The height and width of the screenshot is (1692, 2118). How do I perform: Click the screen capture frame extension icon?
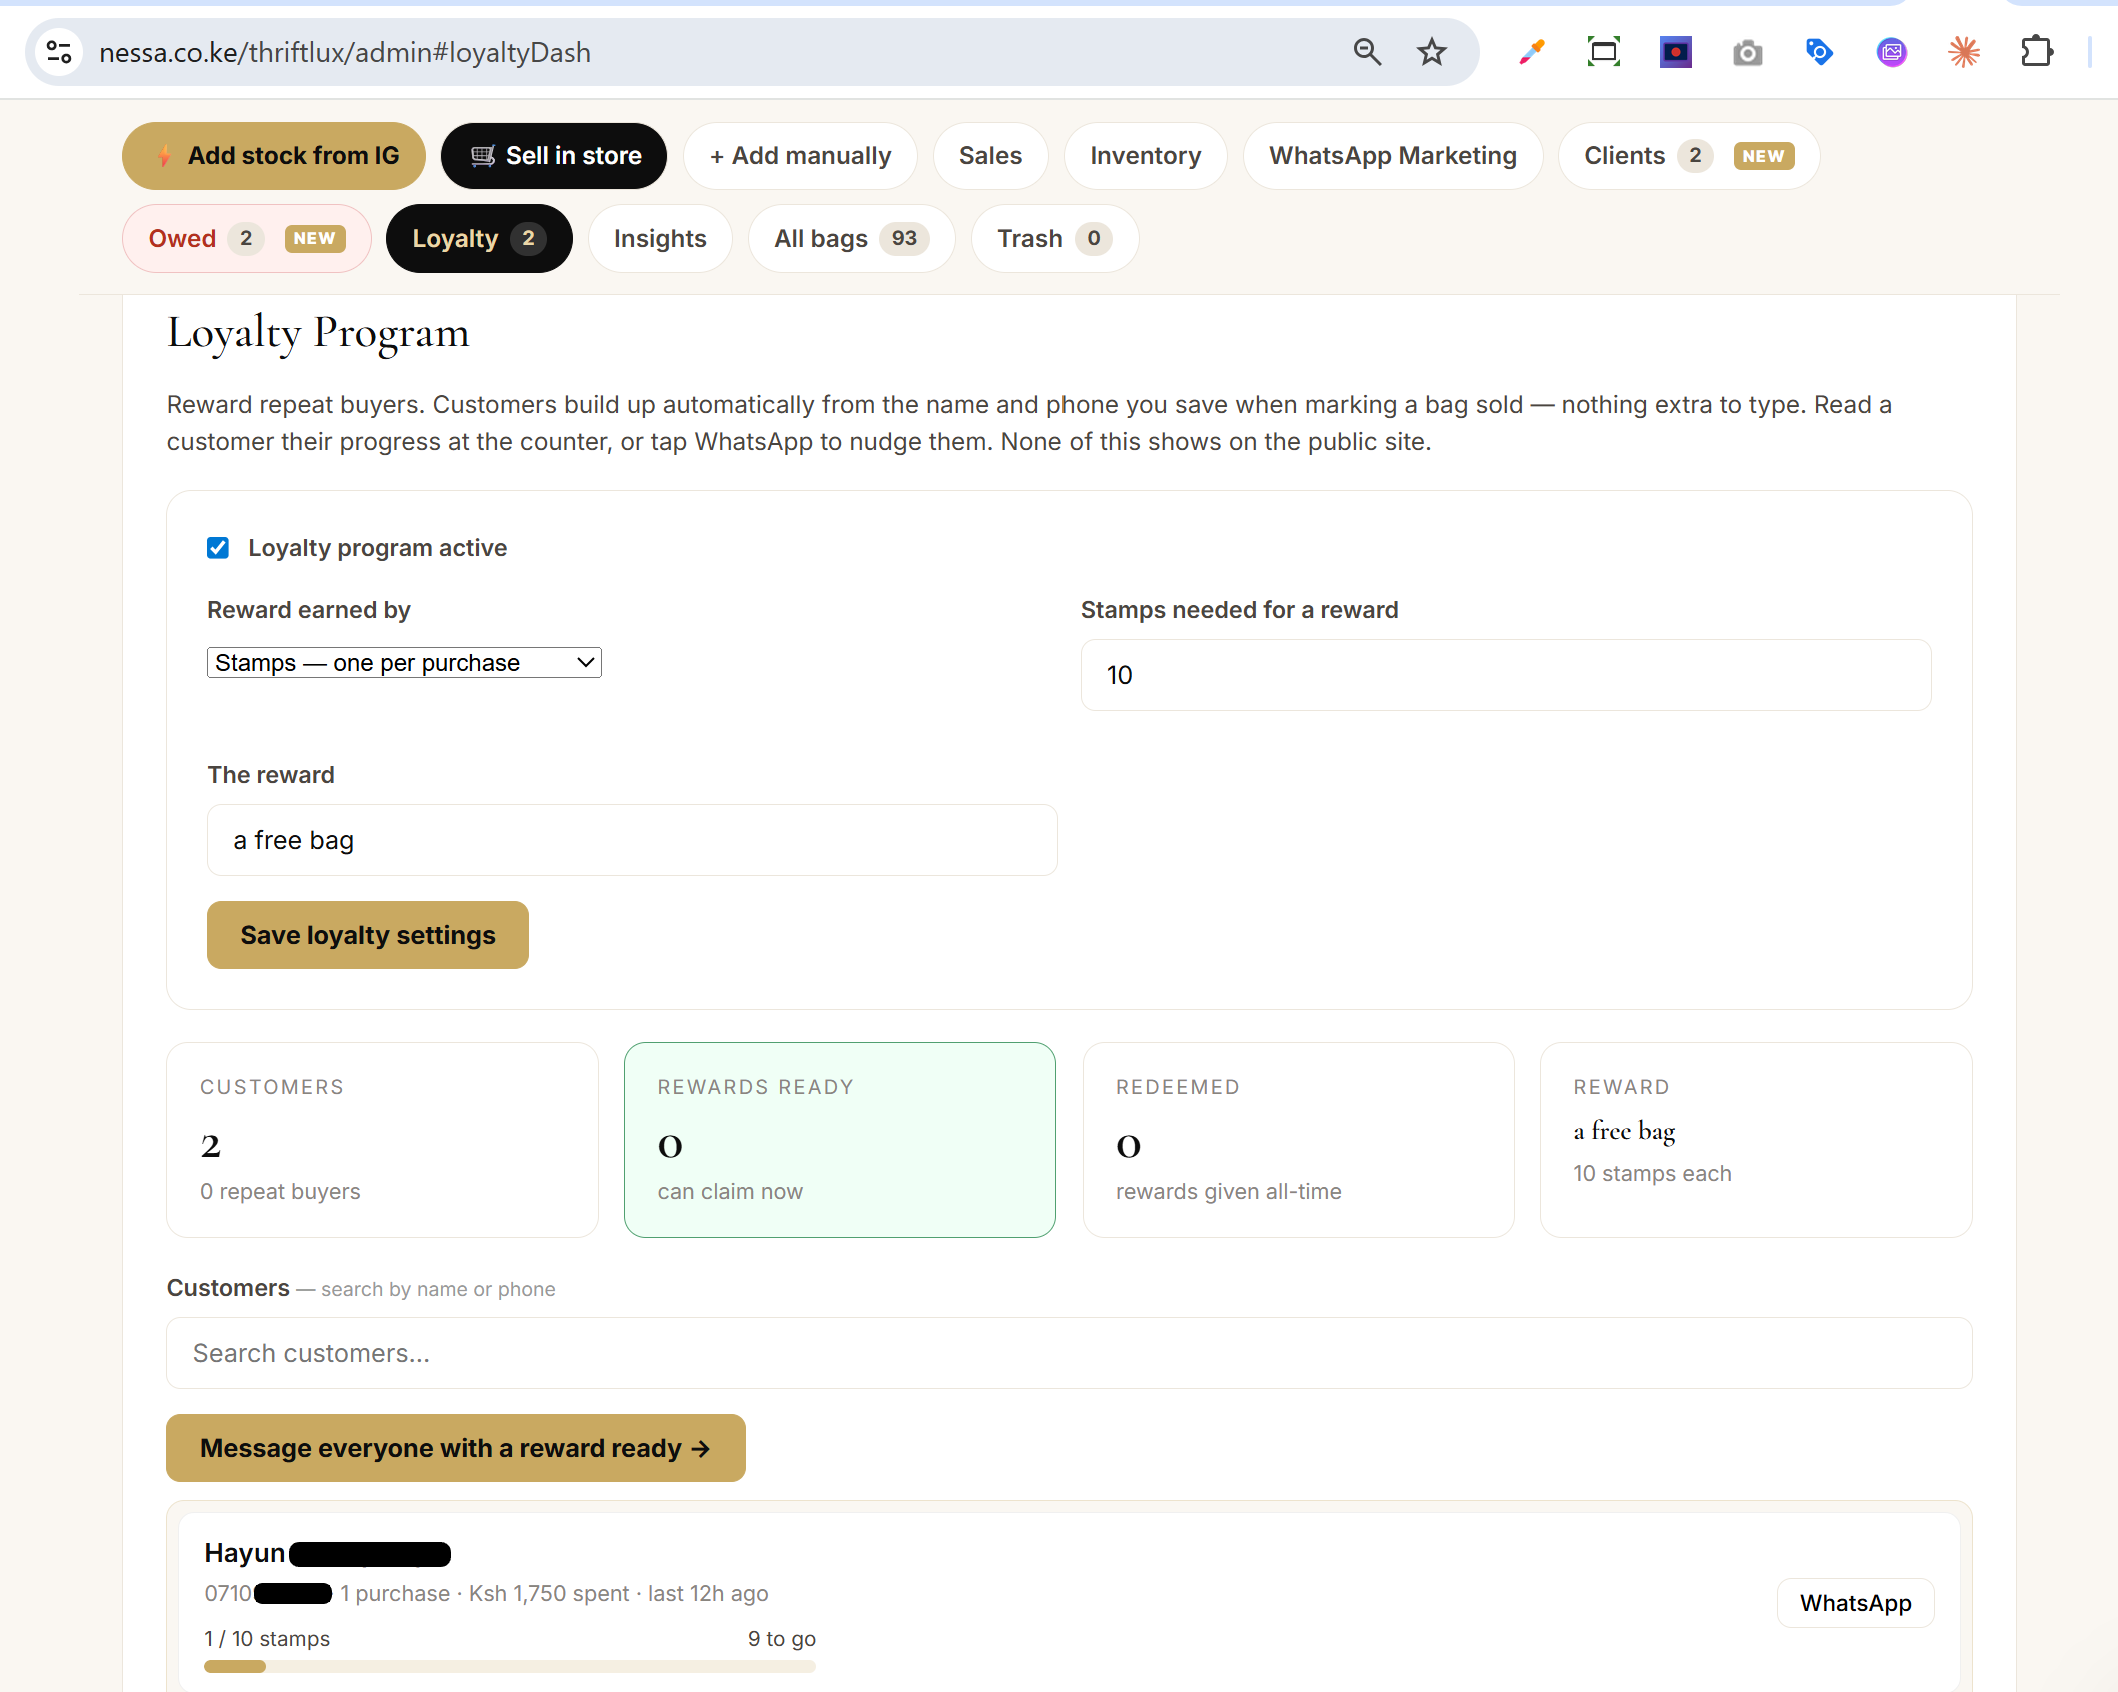click(1604, 52)
